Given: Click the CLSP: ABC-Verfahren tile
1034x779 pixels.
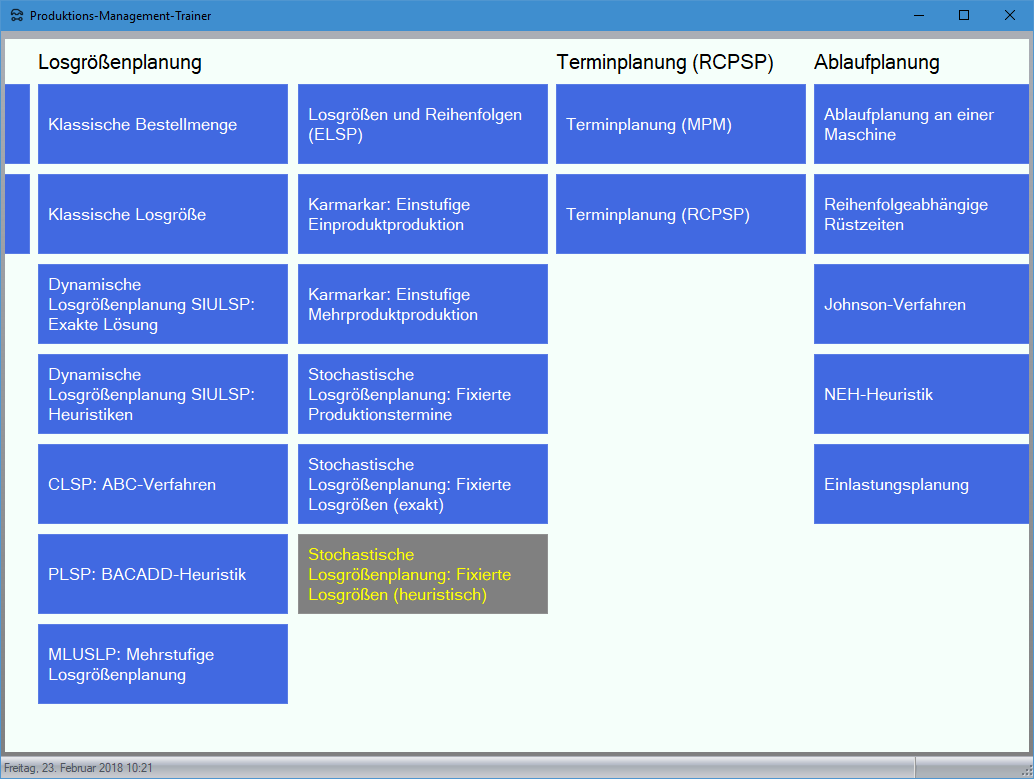Looking at the screenshot, I should coord(163,484).
